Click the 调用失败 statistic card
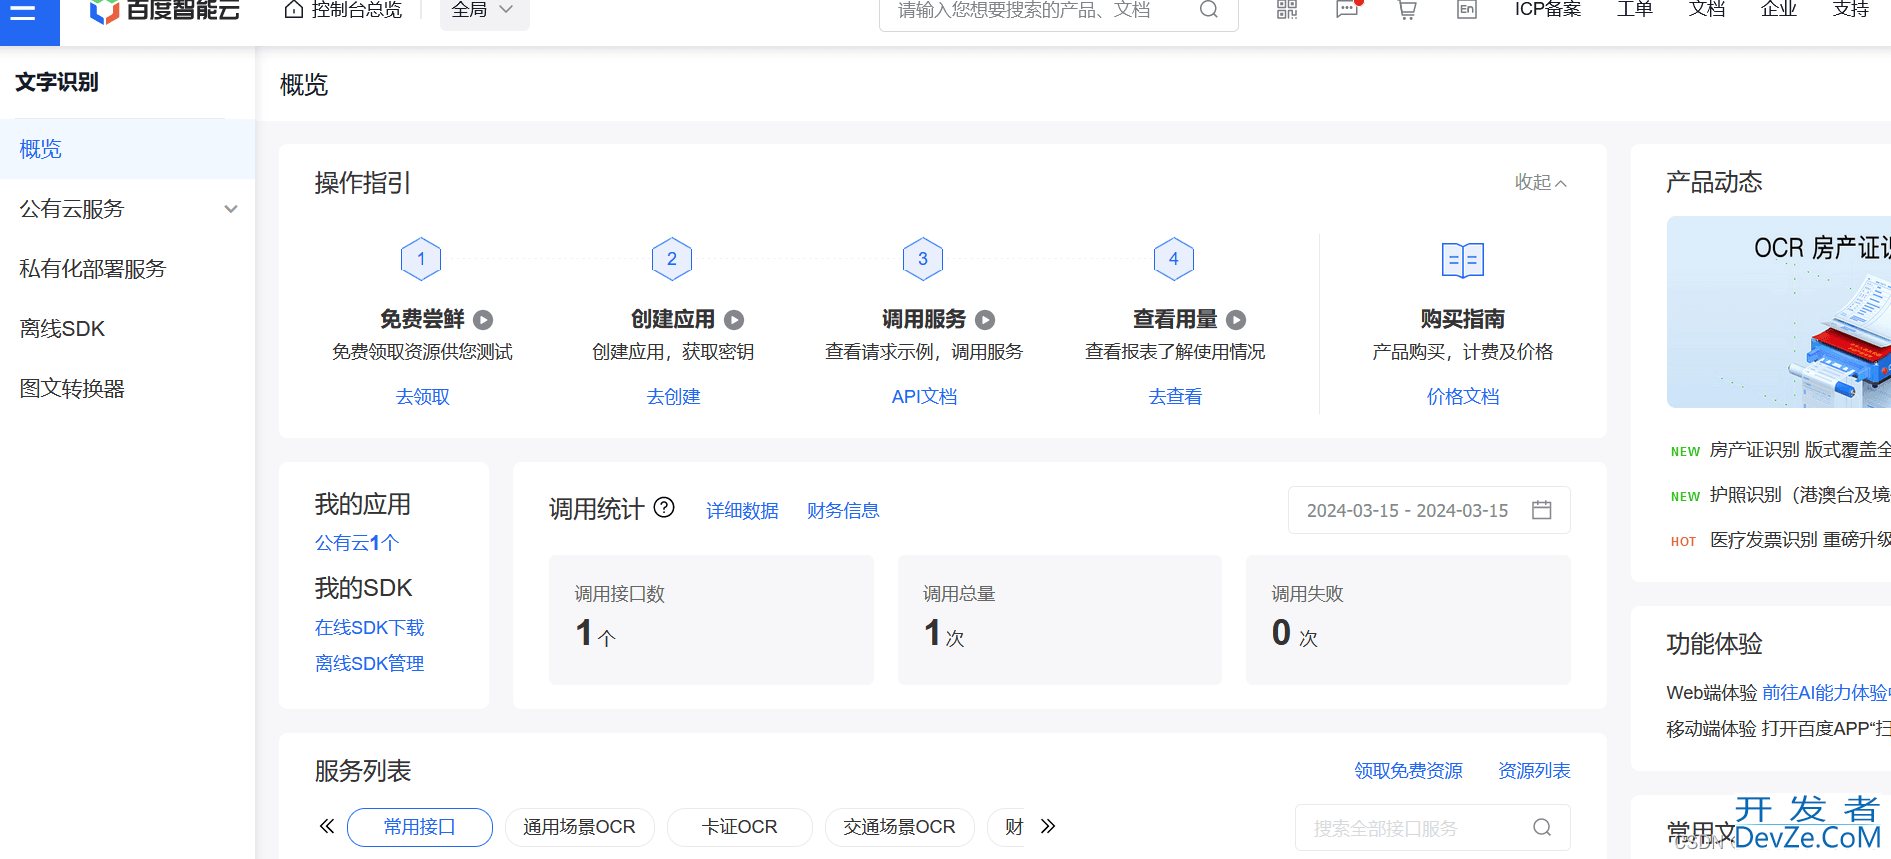 point(1408,620)
